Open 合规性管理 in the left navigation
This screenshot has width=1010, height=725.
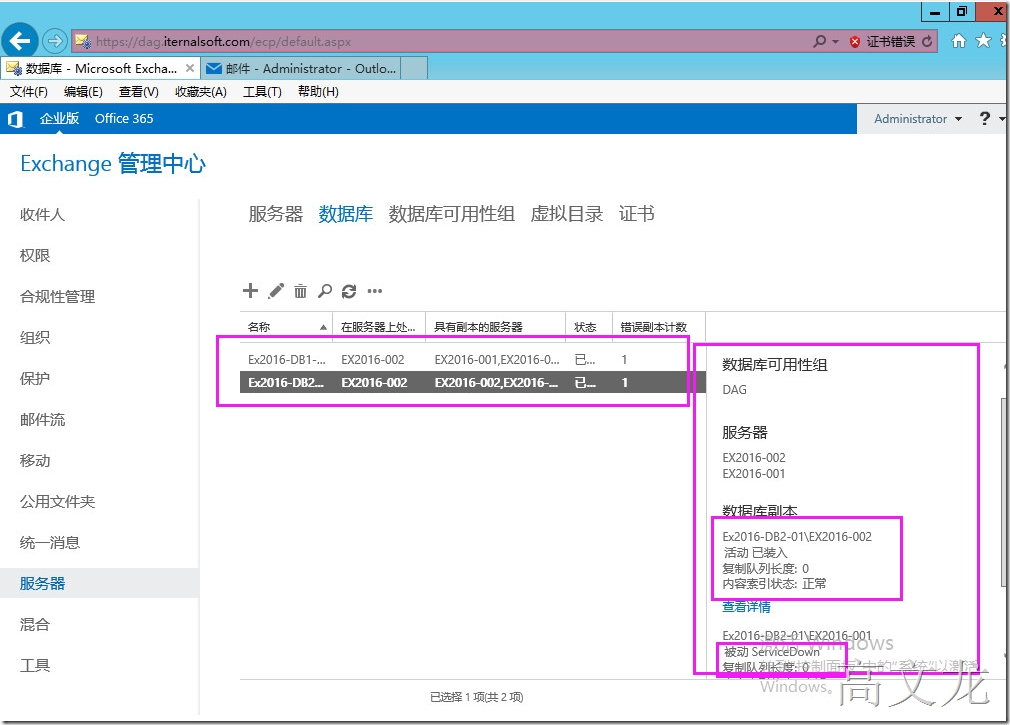(57, 296)
